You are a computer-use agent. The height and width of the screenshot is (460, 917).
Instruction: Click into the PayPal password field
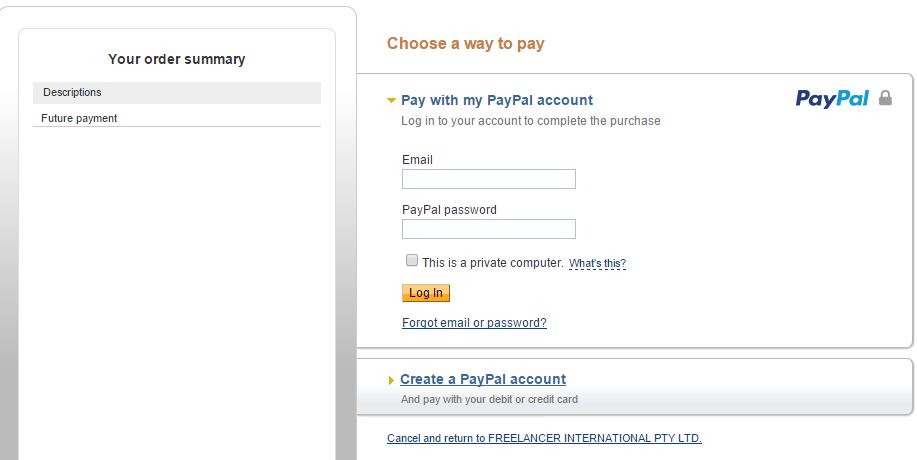(x=488, y=229)
